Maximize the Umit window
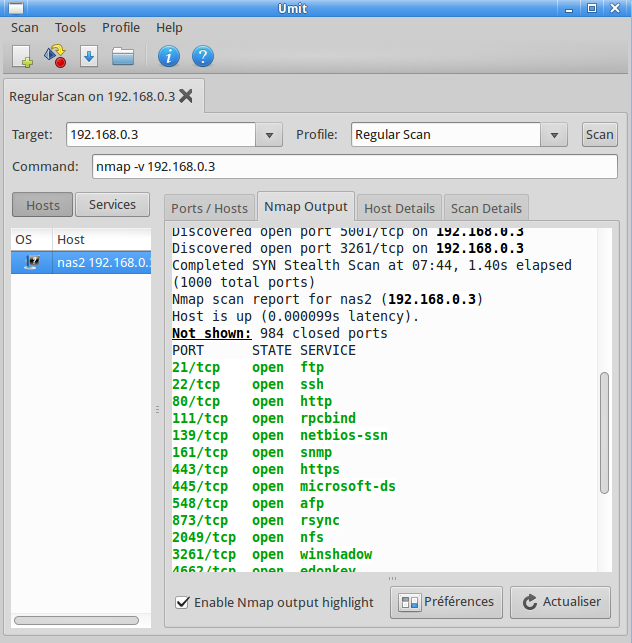 pyautogui.click(x=592, y=8)
